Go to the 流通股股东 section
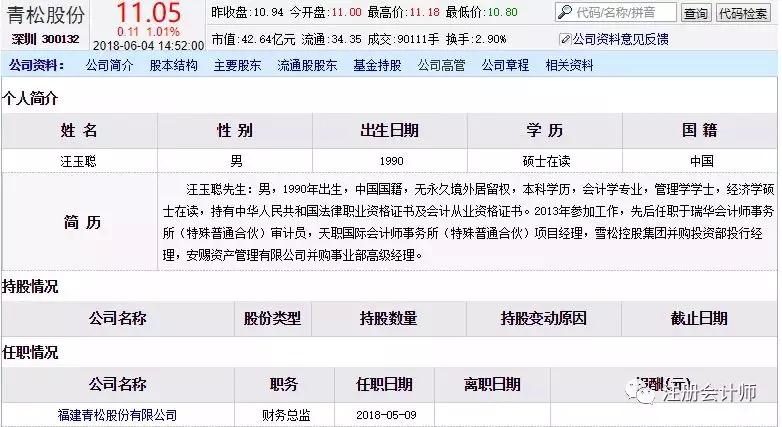This screenshot has width=782, height=427. pos(307,65)
